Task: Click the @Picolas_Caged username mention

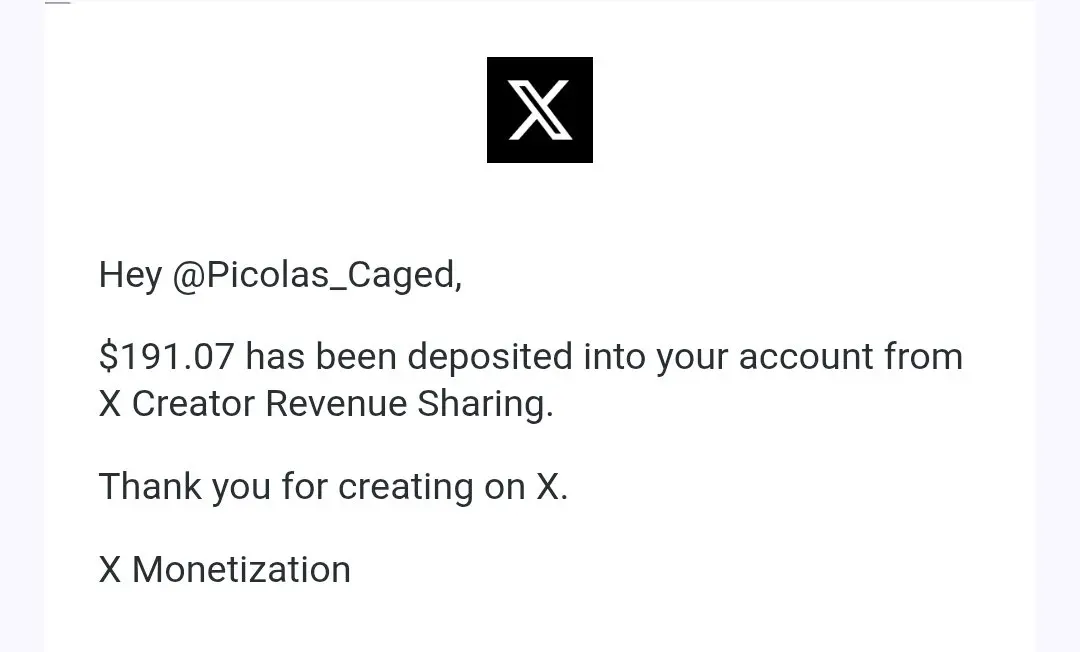Action: click(x=317, y=275)
